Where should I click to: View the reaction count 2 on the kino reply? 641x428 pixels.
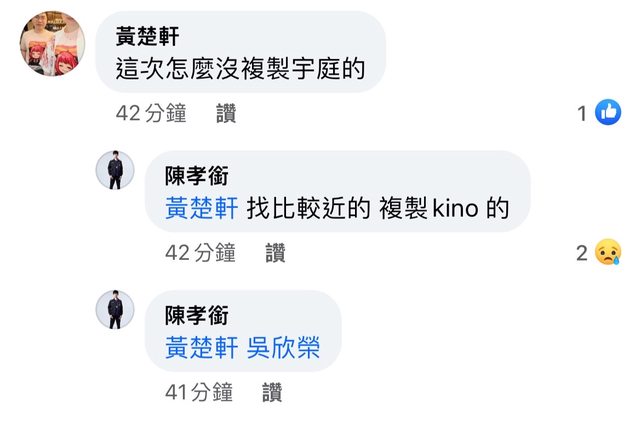[x=582, y=253]
